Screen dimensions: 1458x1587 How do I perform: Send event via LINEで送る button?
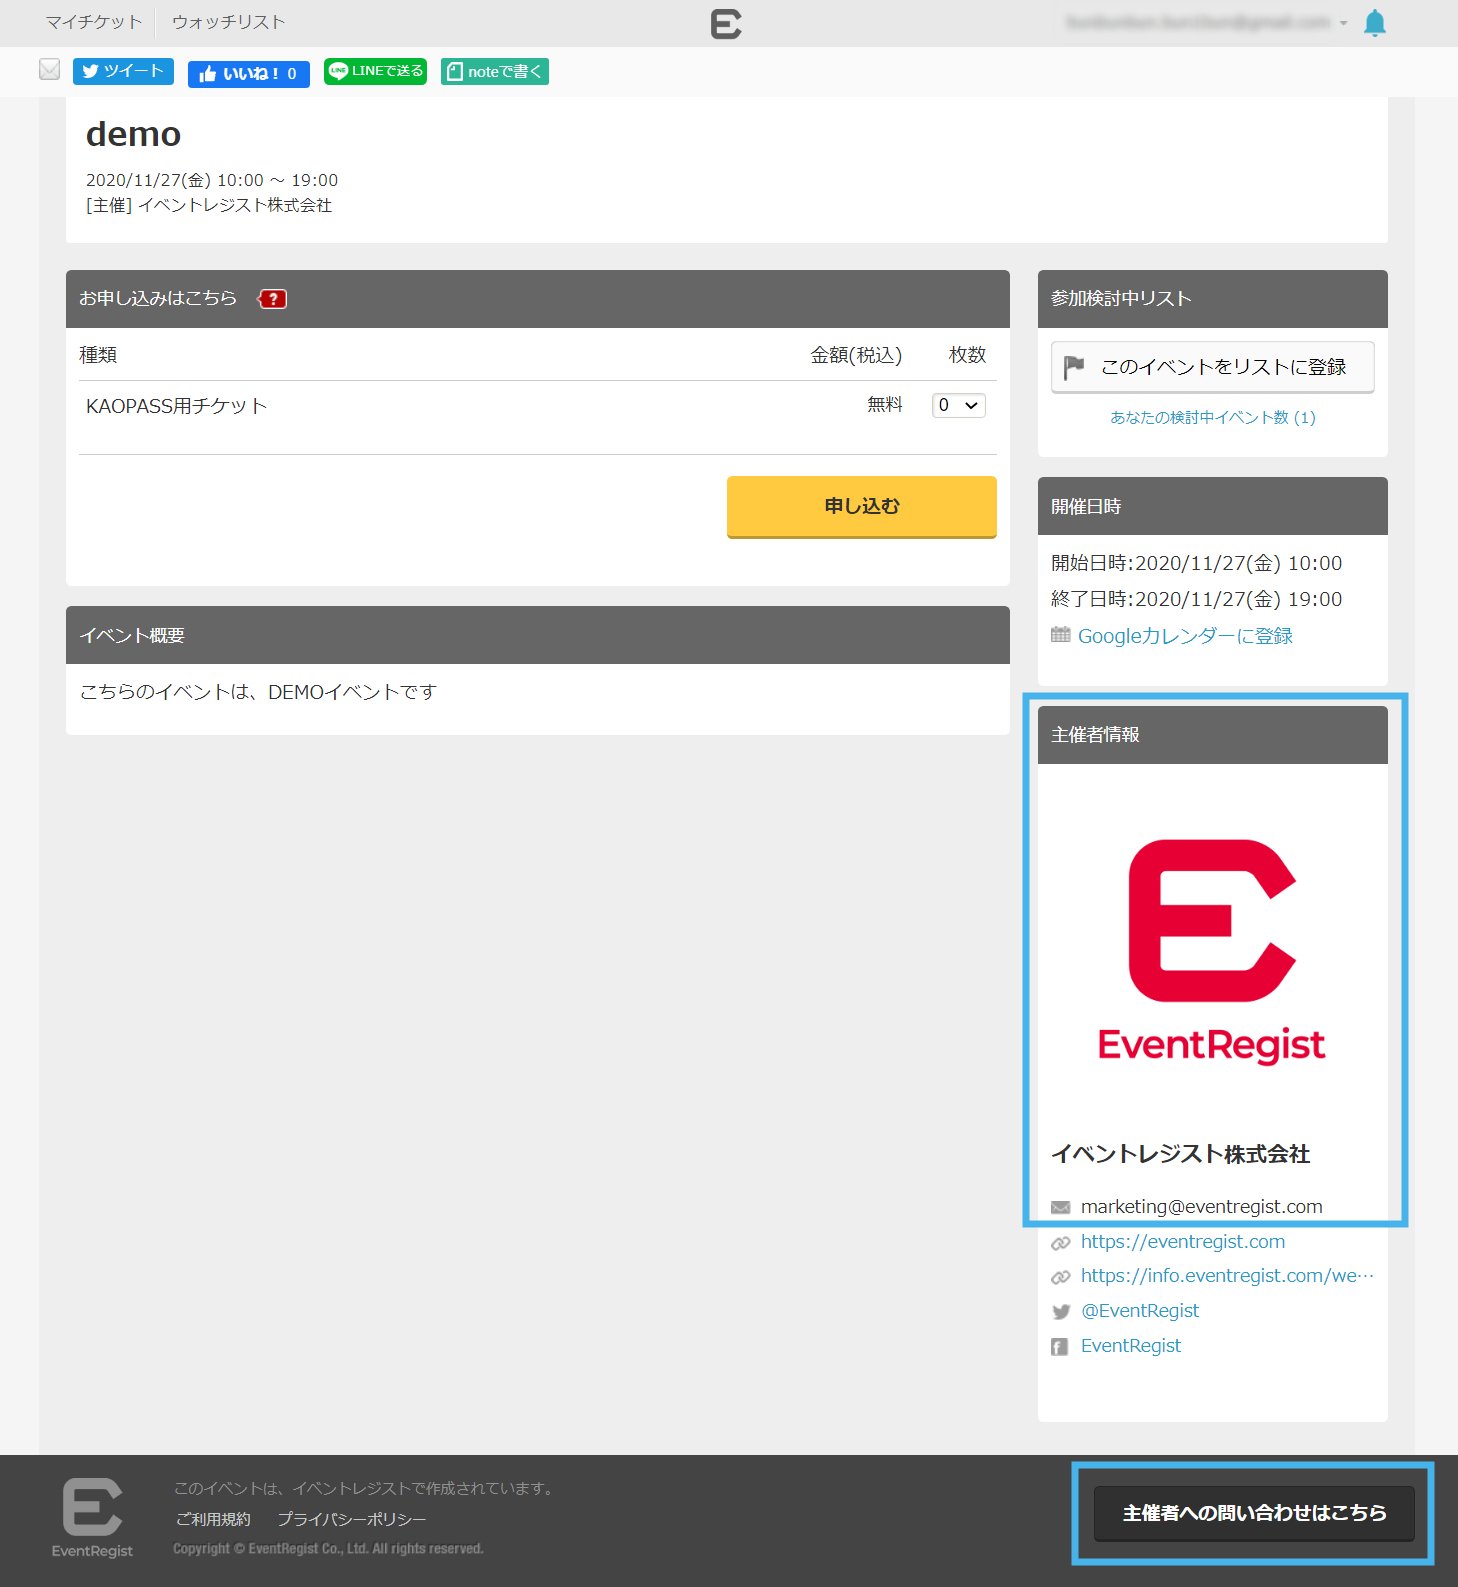coord(375,72)
